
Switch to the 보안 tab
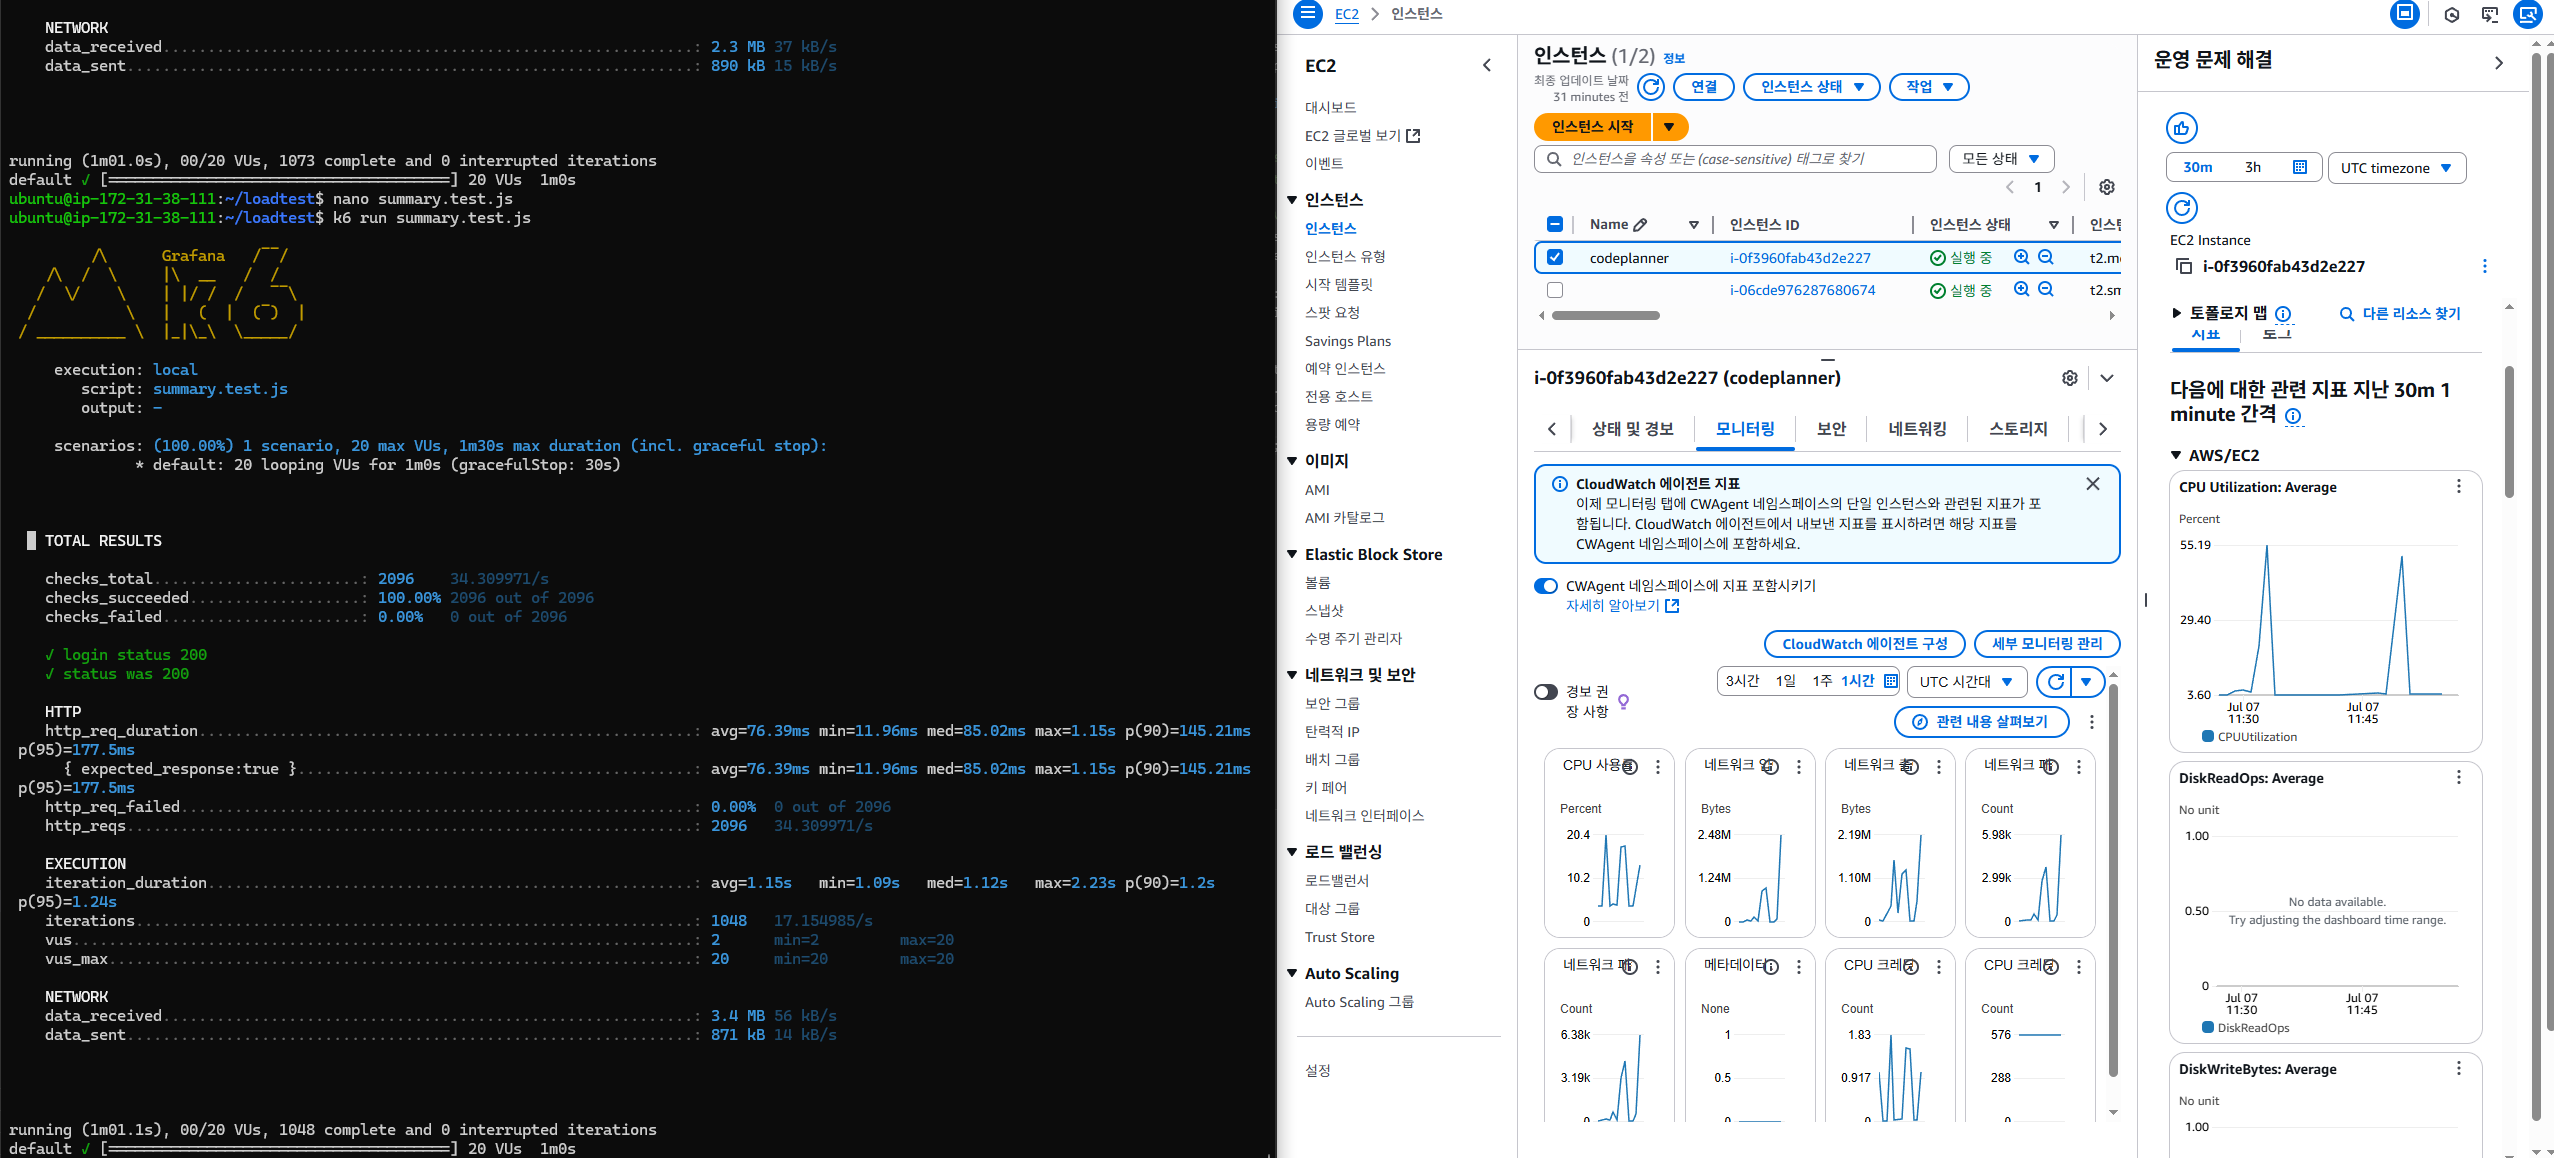click(x=1831, y=429)
